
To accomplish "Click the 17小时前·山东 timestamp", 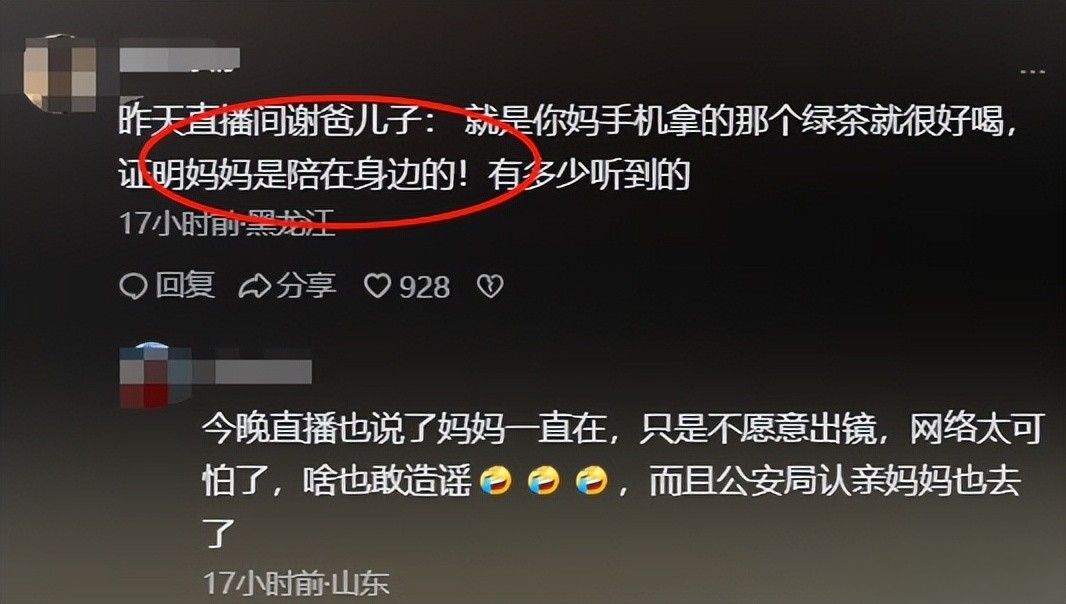I will coord(296,584).
